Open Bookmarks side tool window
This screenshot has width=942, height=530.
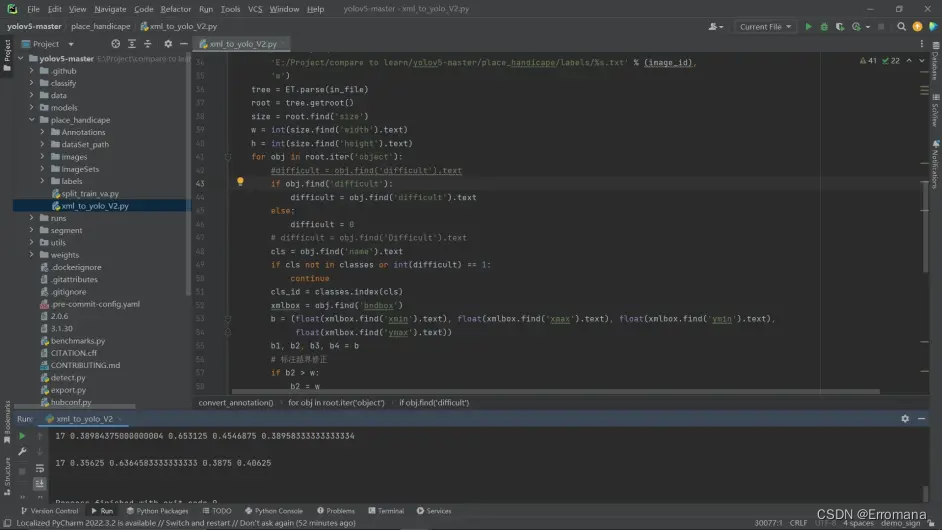[x=7, y=422]
